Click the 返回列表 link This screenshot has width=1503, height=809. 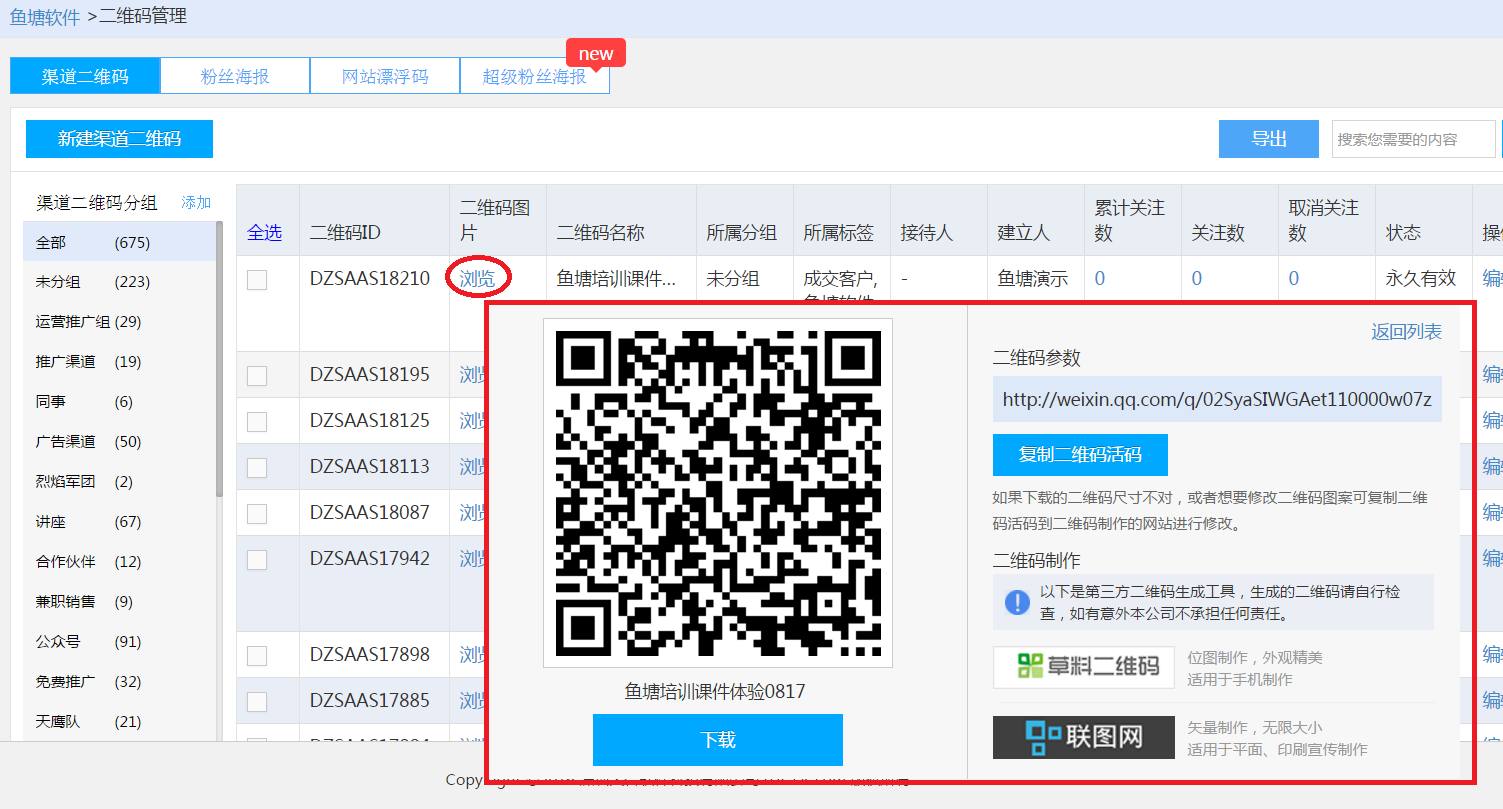point(1406,332)
